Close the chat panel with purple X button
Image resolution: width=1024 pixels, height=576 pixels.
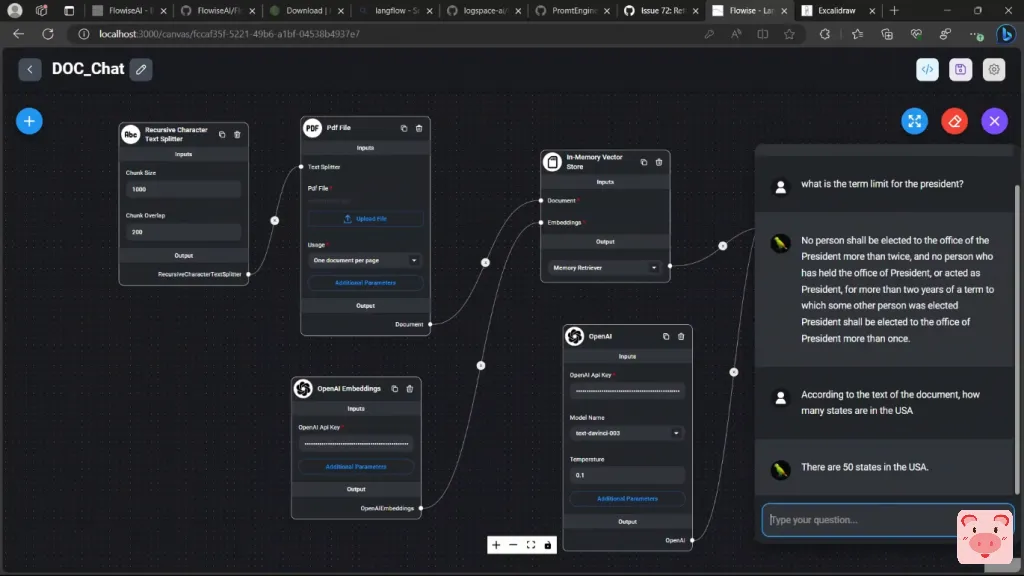(x=994, y=121)
